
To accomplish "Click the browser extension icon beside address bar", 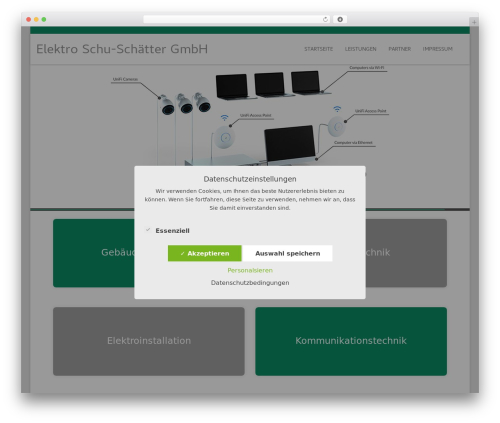I will (340, 19).
